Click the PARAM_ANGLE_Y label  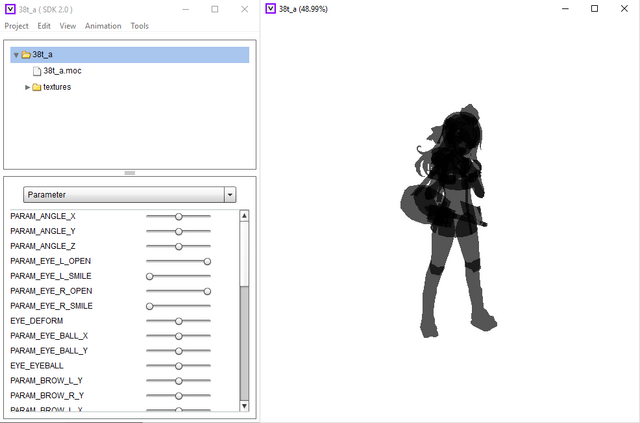43,231
